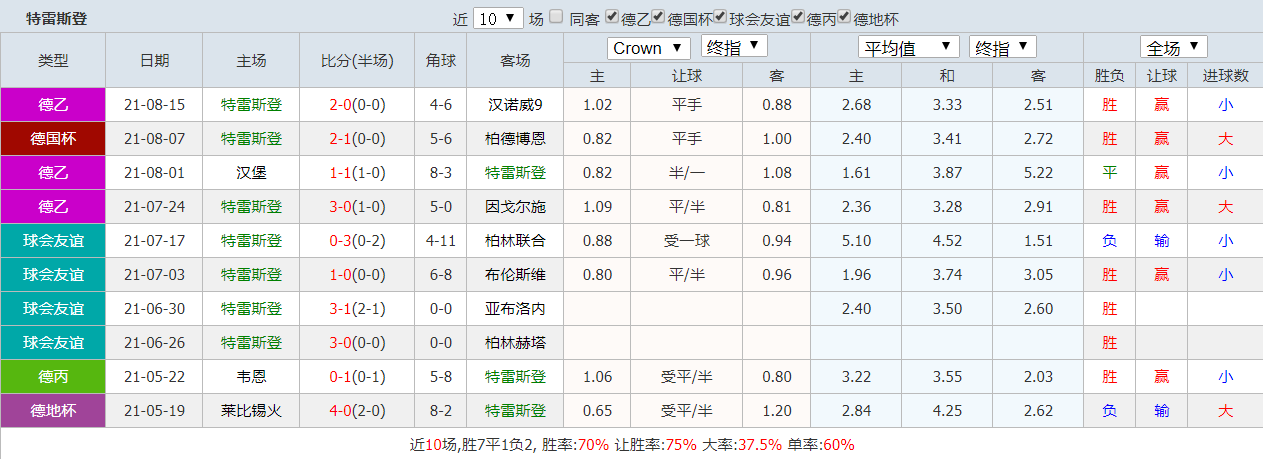This screenshot has width=1263, height=459.
Task: Click average away odds 5.22
Action: tap(1038, 172)
